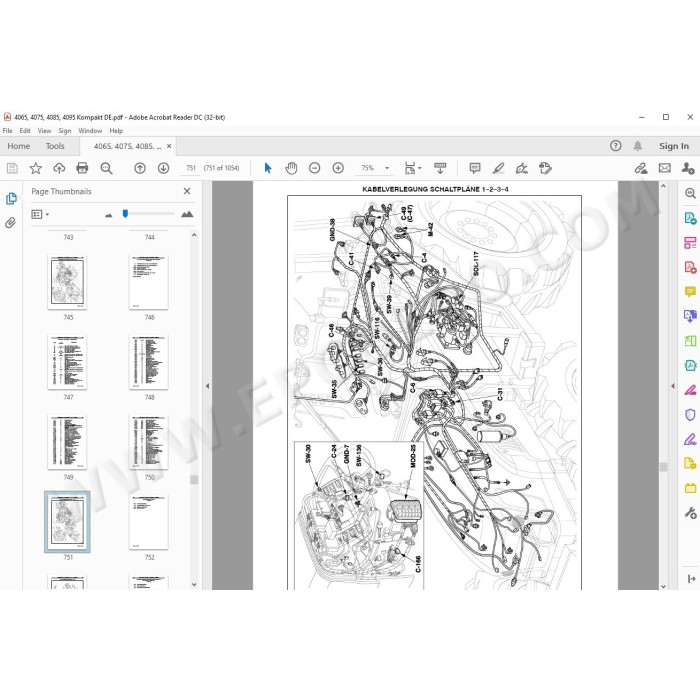Activate the Hand pan tool
Viewport: 700px width, 700px height.
(x=291, y=168)
